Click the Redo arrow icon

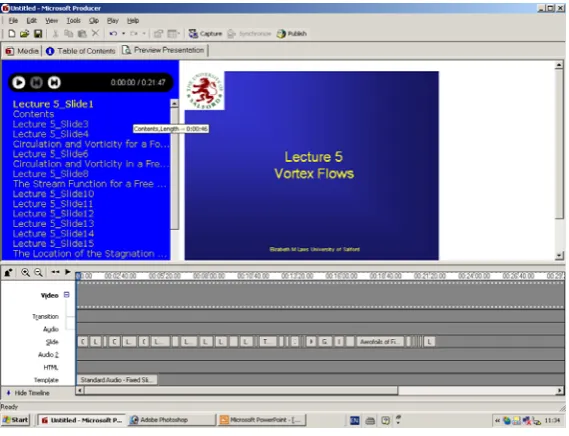134,34
